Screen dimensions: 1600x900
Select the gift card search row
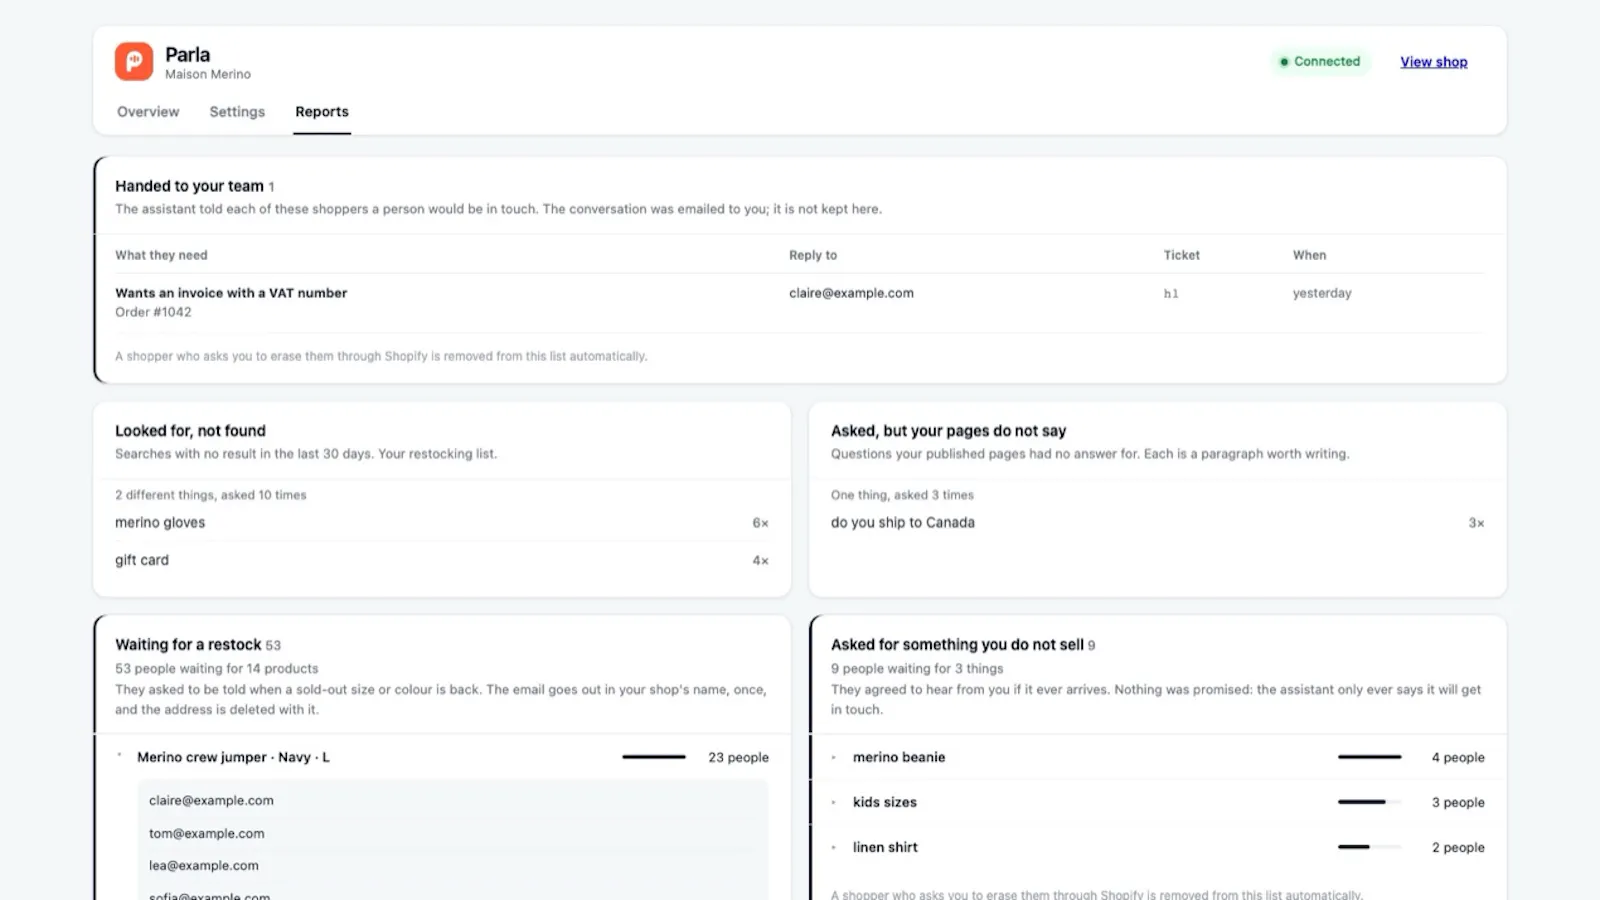pos(442,560)
